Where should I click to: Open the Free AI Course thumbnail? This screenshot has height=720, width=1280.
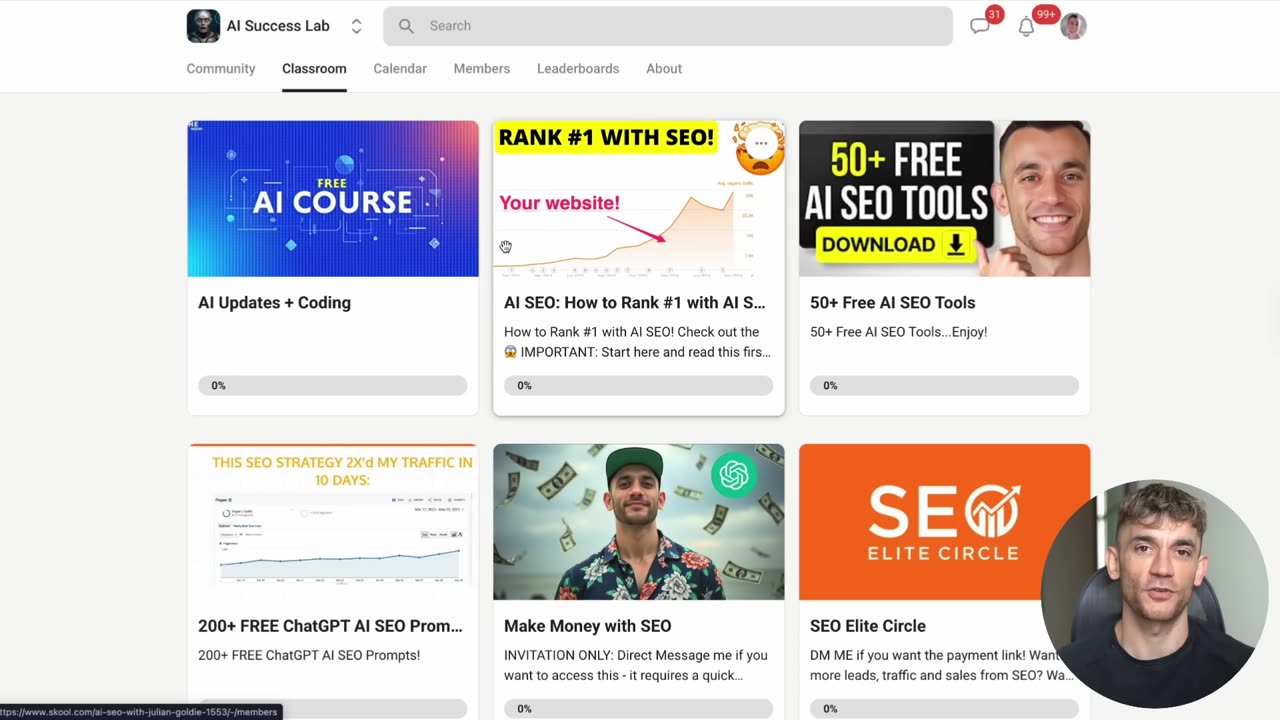[x=333, y=199]
